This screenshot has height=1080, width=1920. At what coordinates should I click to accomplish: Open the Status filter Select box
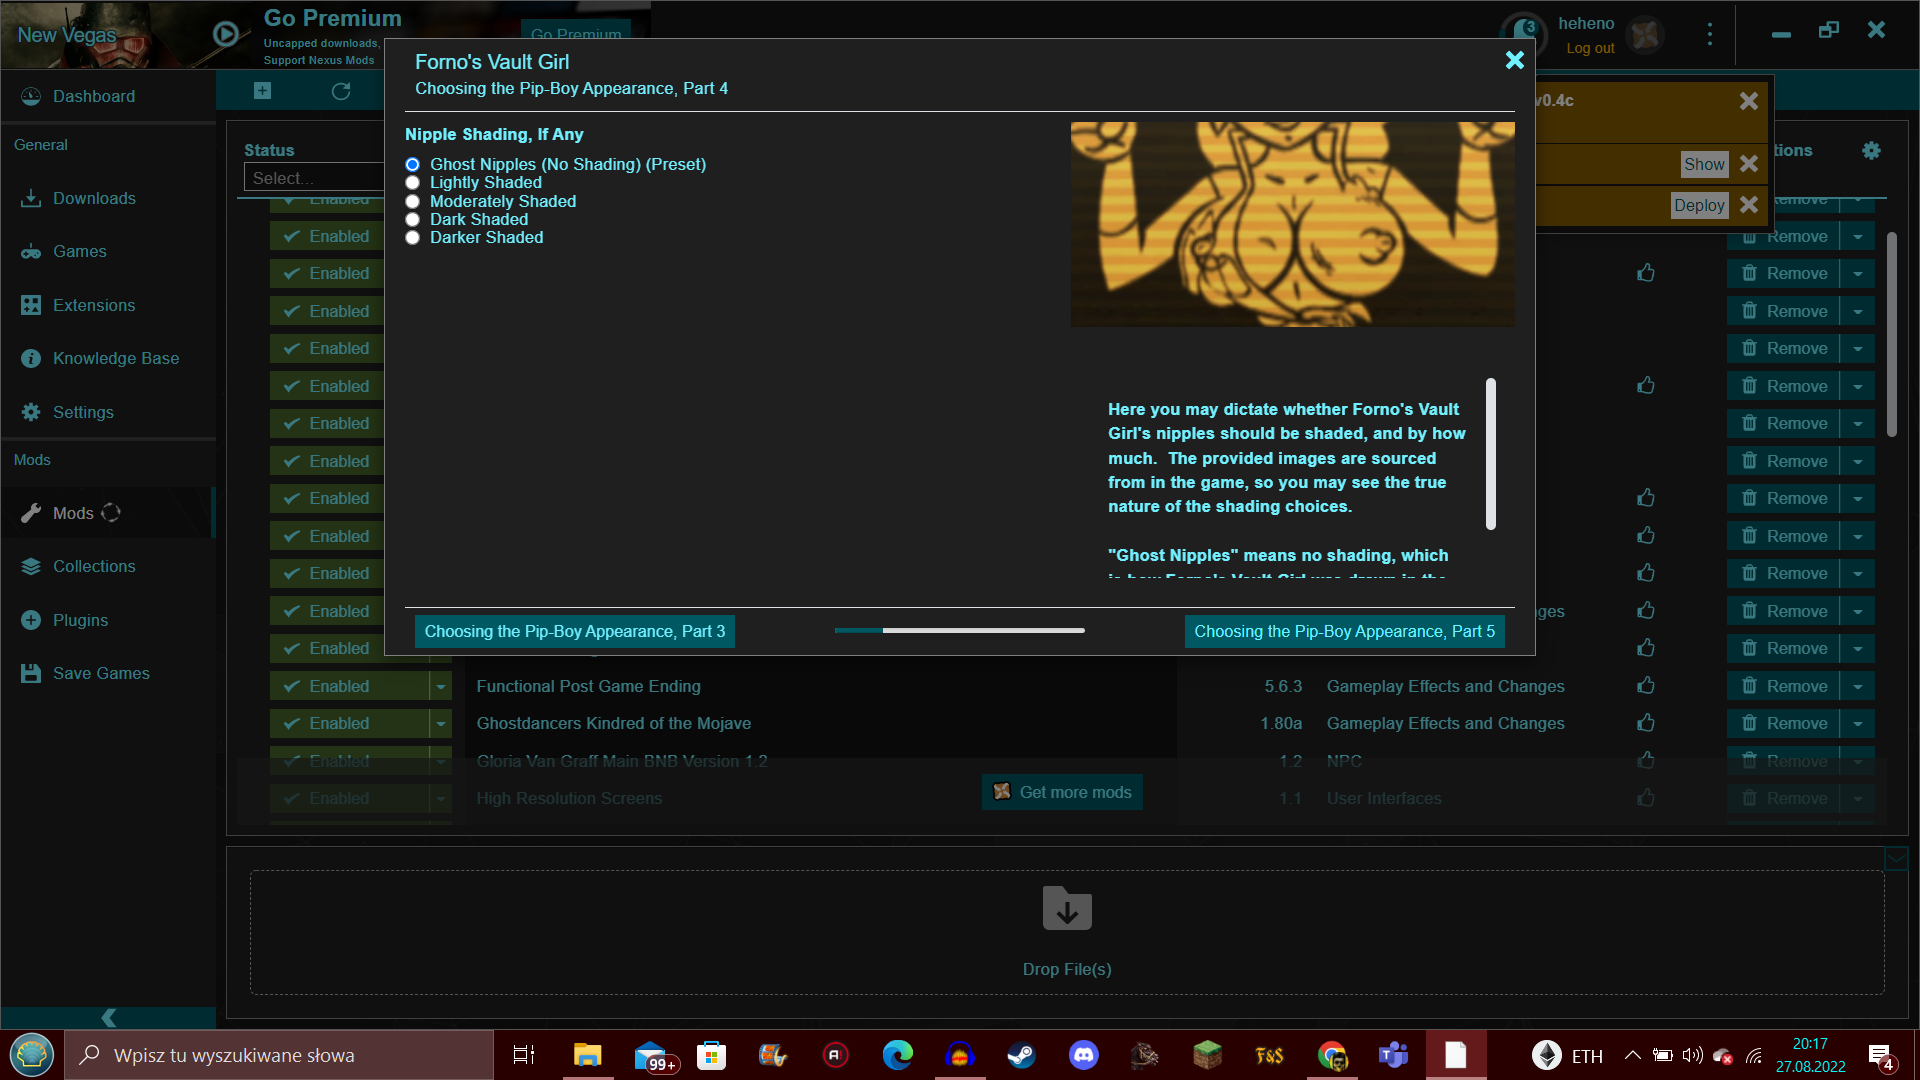pyautogui.click(x=314, y=178)
